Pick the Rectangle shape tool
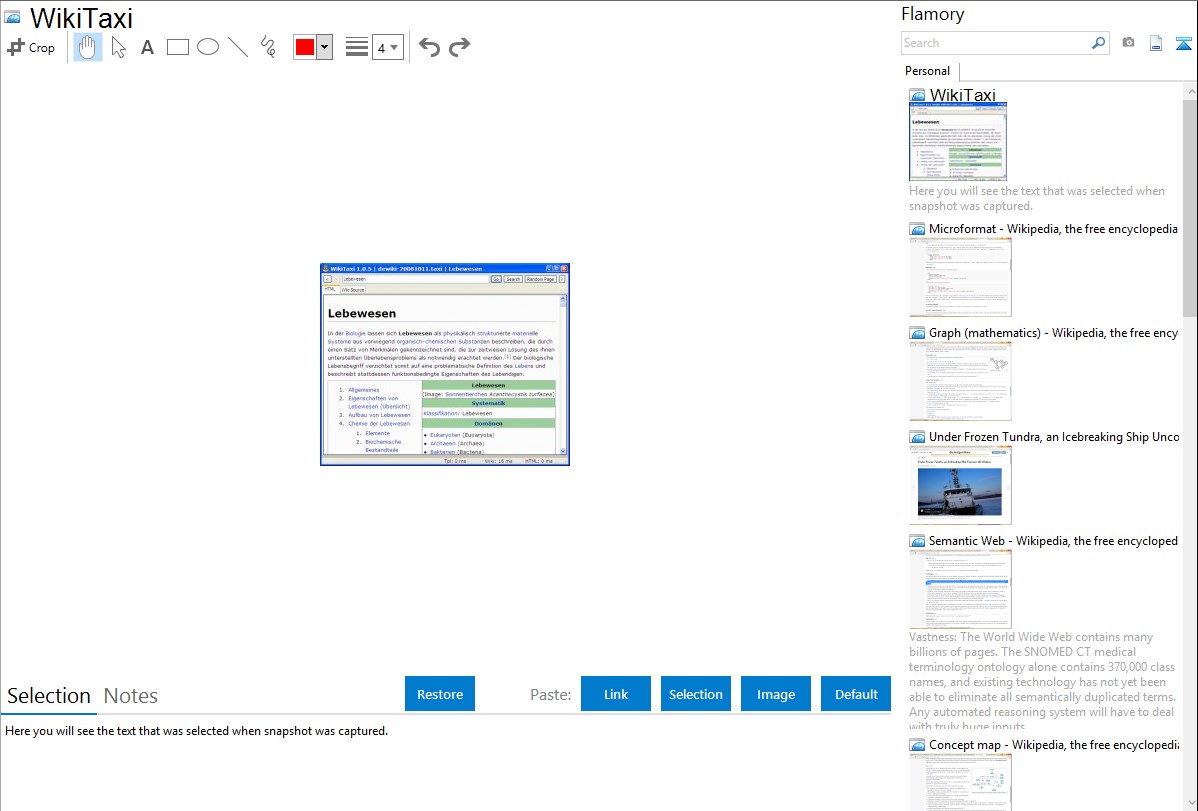The image size is (1198, 811). 177,47
